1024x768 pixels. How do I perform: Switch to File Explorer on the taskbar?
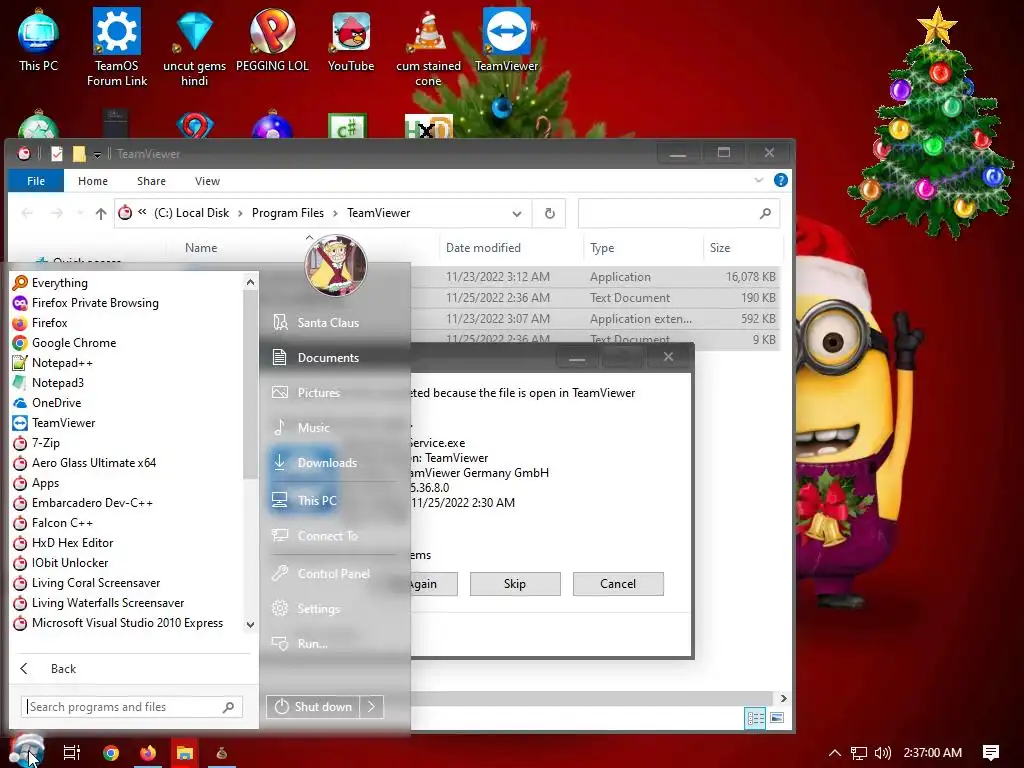pos(185,753)
